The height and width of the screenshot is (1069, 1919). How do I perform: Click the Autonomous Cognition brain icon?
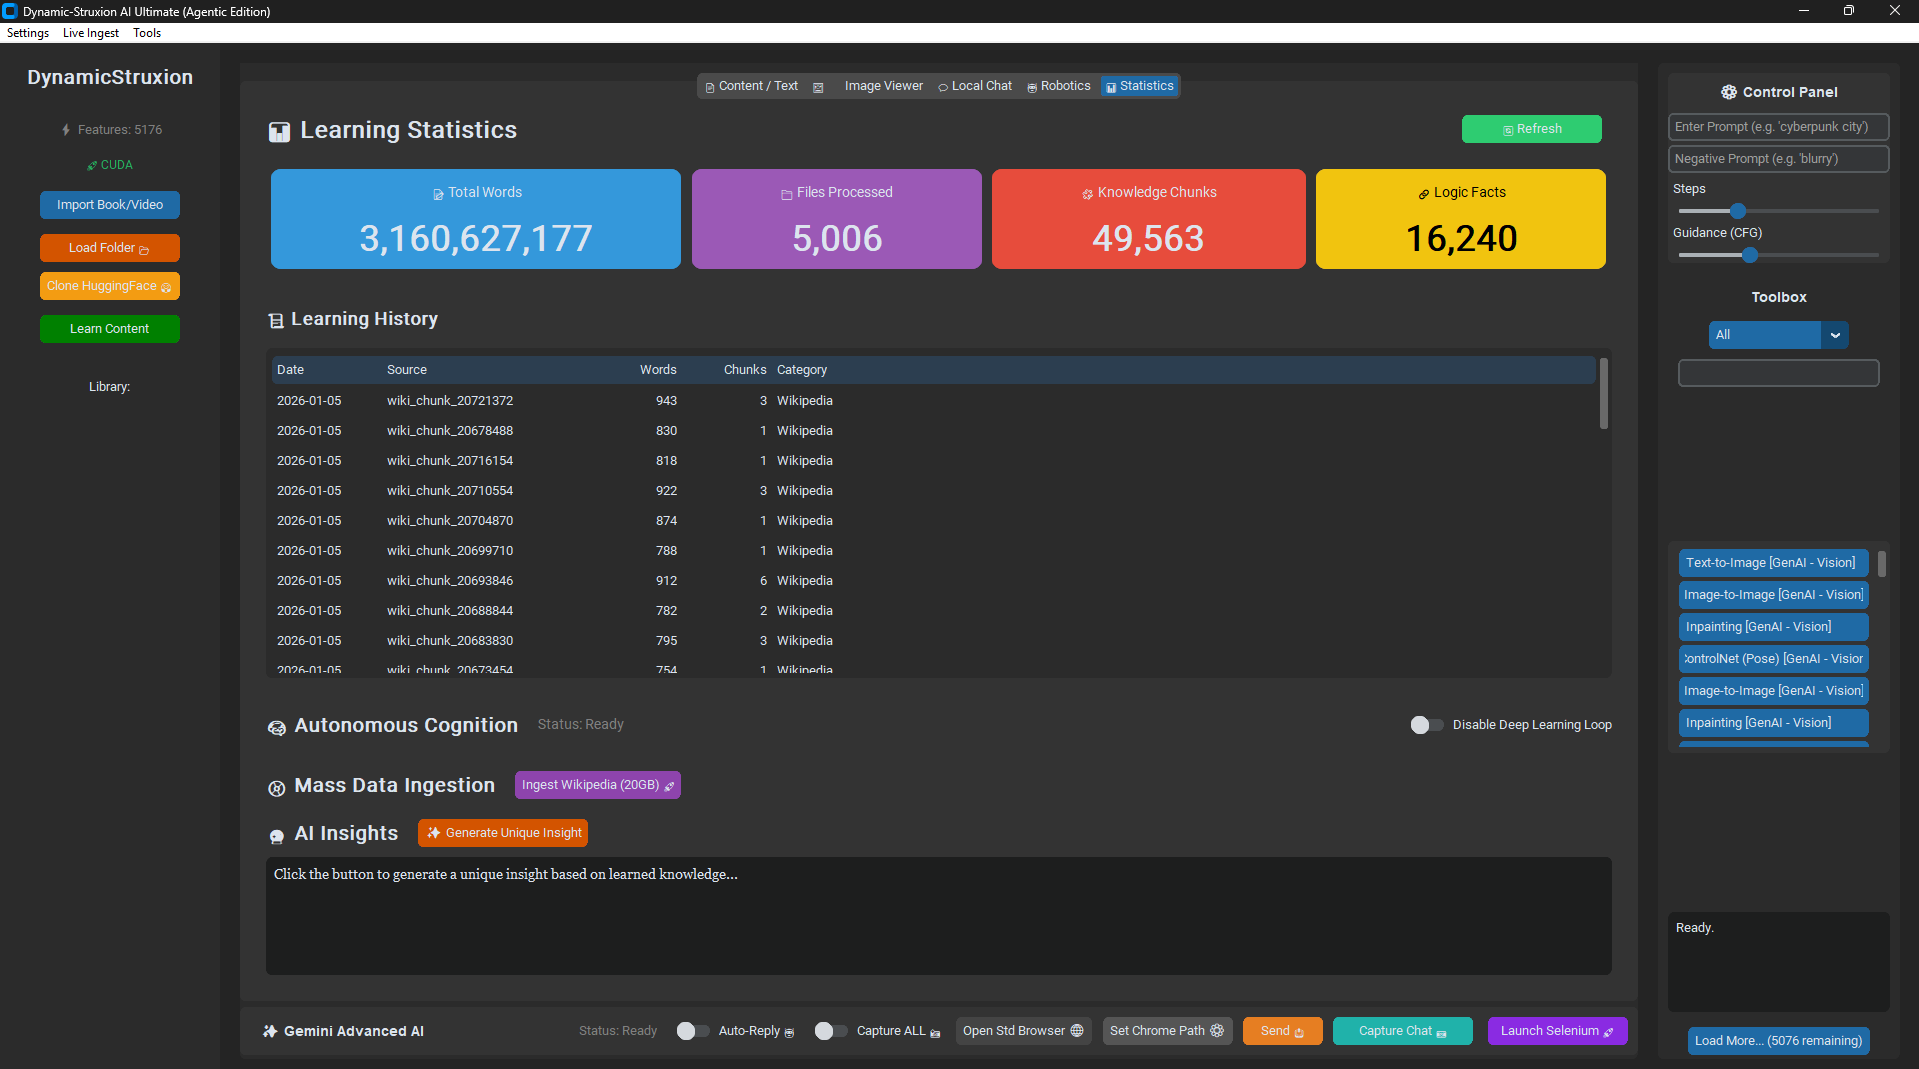[277, 728]
